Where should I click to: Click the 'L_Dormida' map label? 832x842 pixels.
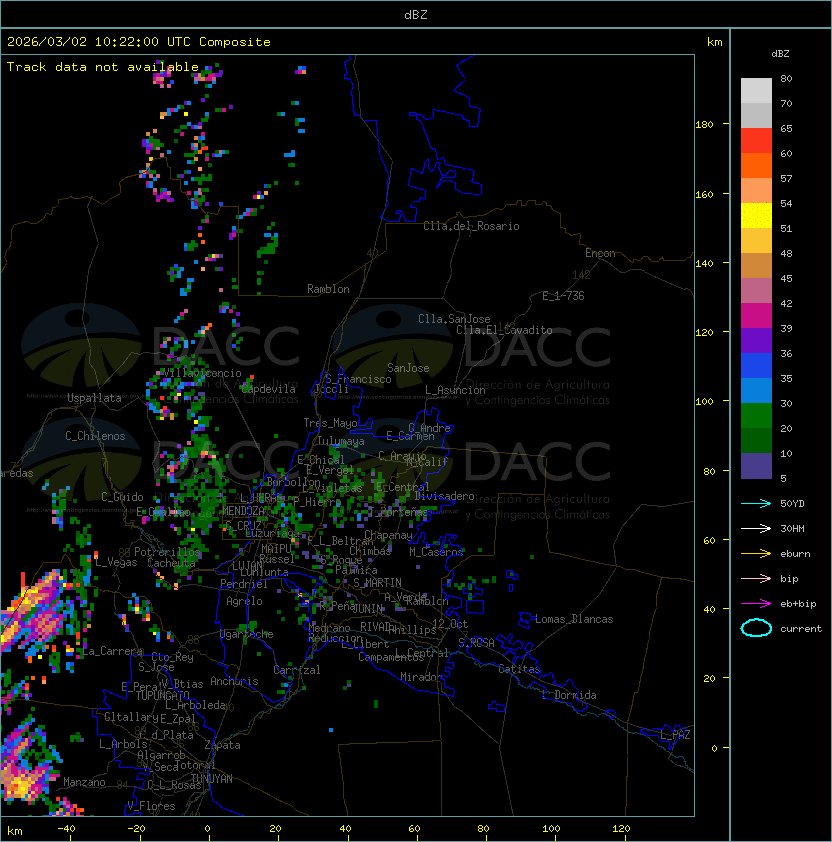(x=569, y=695)
